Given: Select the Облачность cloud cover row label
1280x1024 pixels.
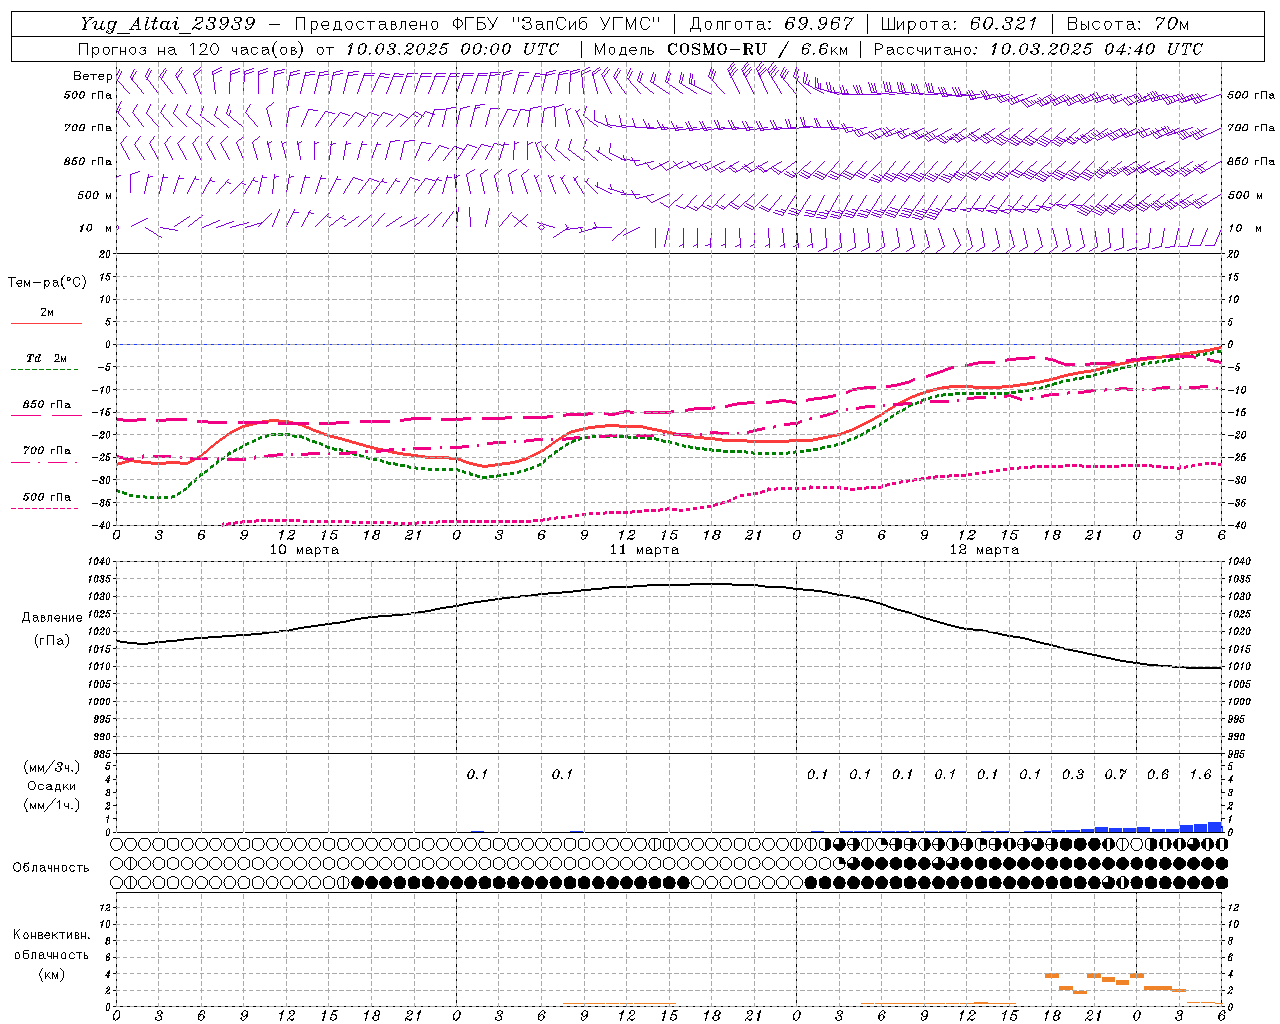Looking at the screenshot, I should click(x=51, y=868).
